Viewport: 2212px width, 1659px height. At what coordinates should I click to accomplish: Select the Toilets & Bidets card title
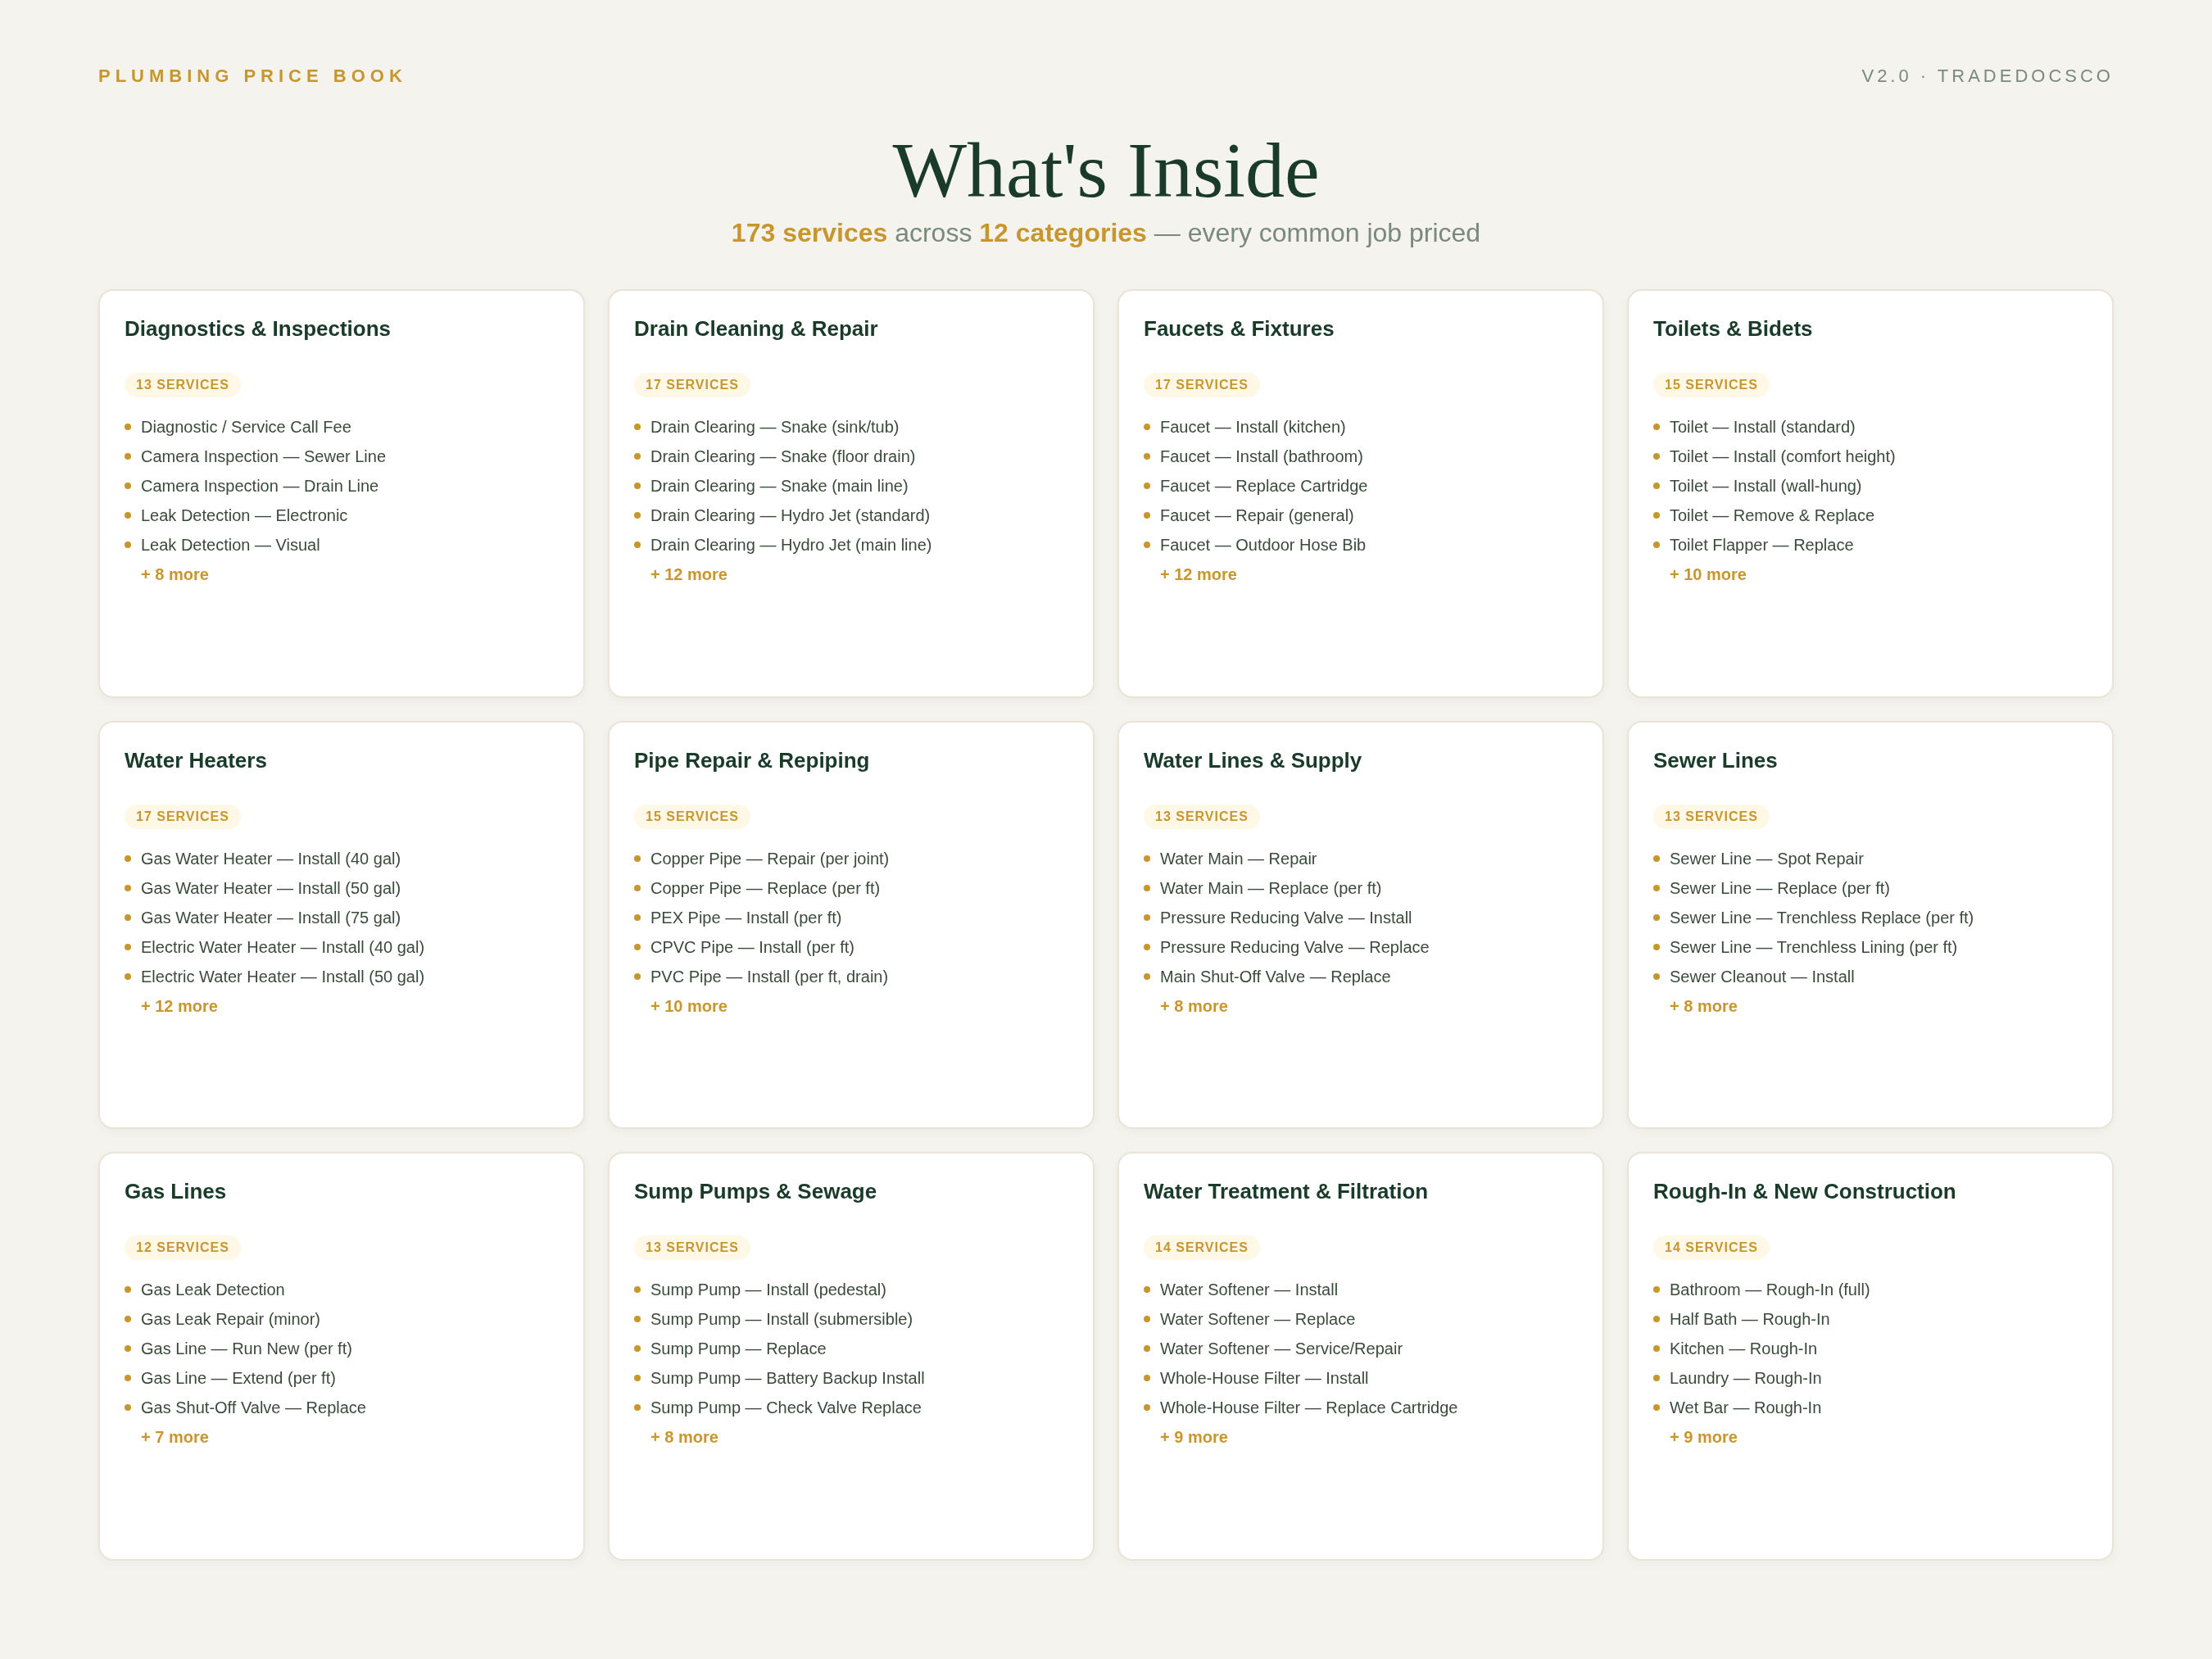click(1732, 329)
